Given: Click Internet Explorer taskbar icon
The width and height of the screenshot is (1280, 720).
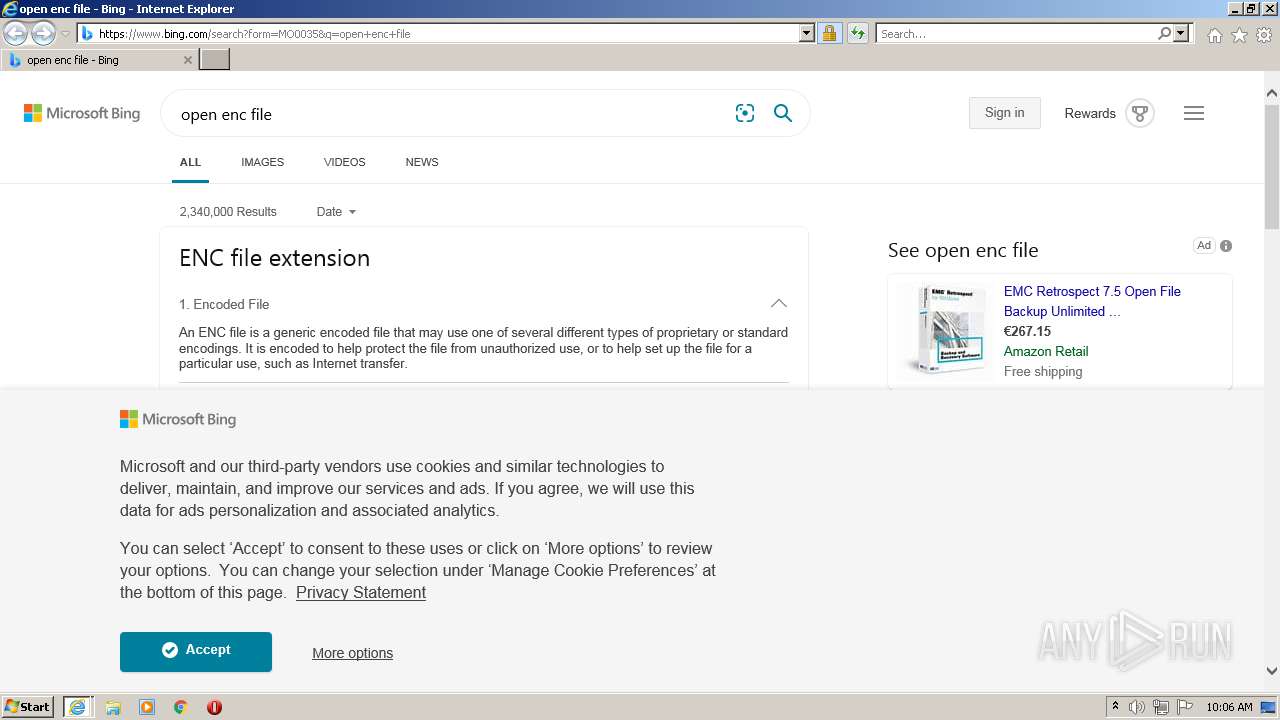Looking at the screenshot, I should (x=77, y=707).
